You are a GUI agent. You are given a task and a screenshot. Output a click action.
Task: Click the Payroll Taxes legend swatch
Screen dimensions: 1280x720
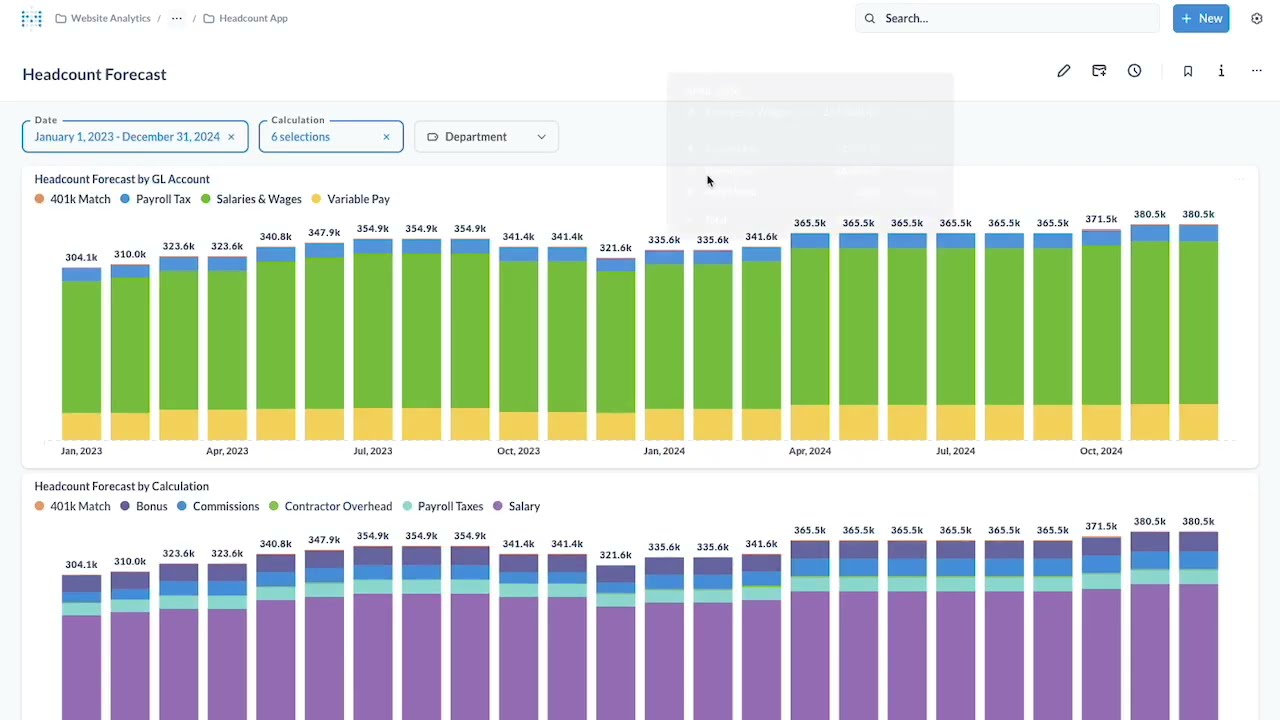coord(407,506)
